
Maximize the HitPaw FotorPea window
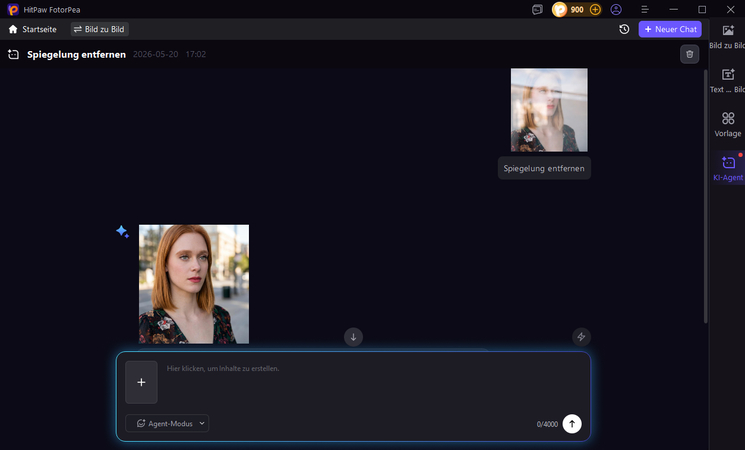point(702,10)
